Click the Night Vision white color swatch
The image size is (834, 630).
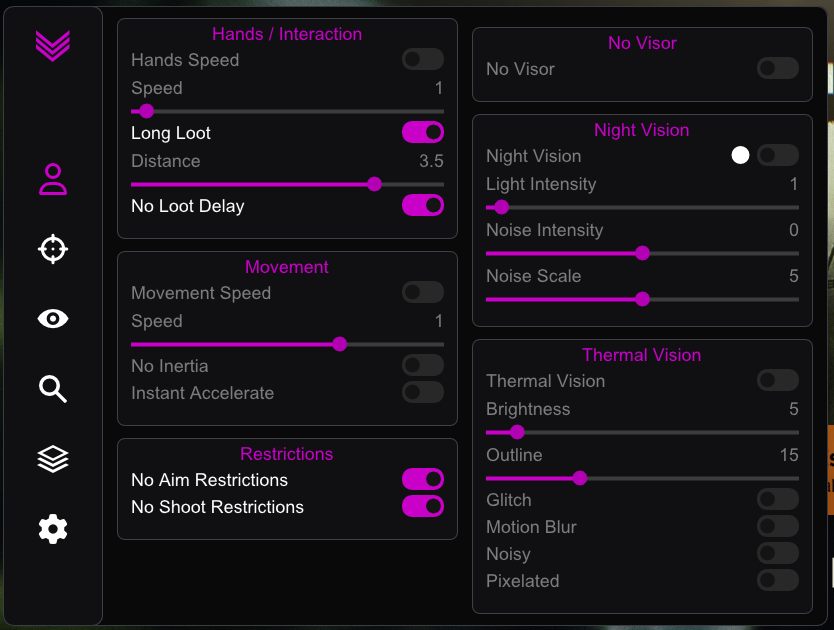click(x=740, y=155)
